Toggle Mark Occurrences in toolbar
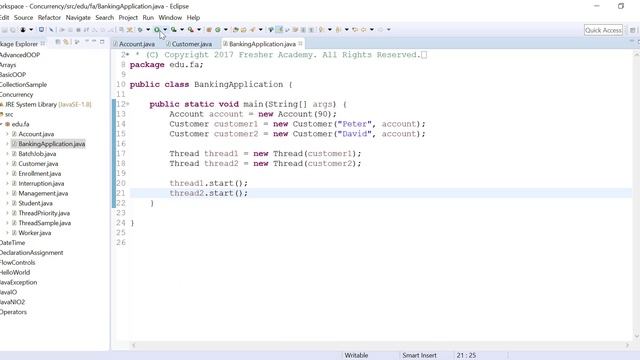 click(280, 29)
